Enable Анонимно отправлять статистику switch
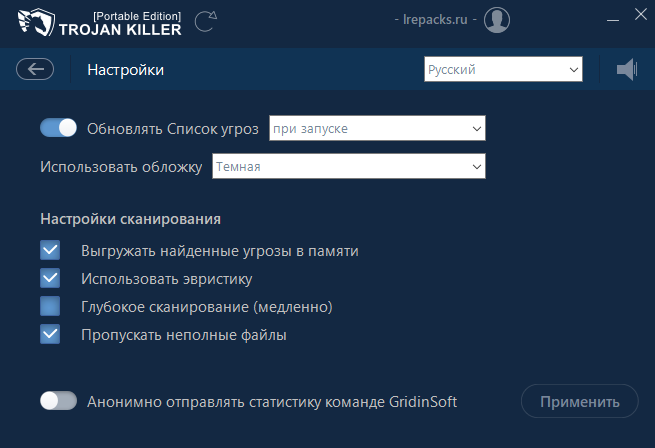Viewport: 655px width, 448px height. [58, 401]
